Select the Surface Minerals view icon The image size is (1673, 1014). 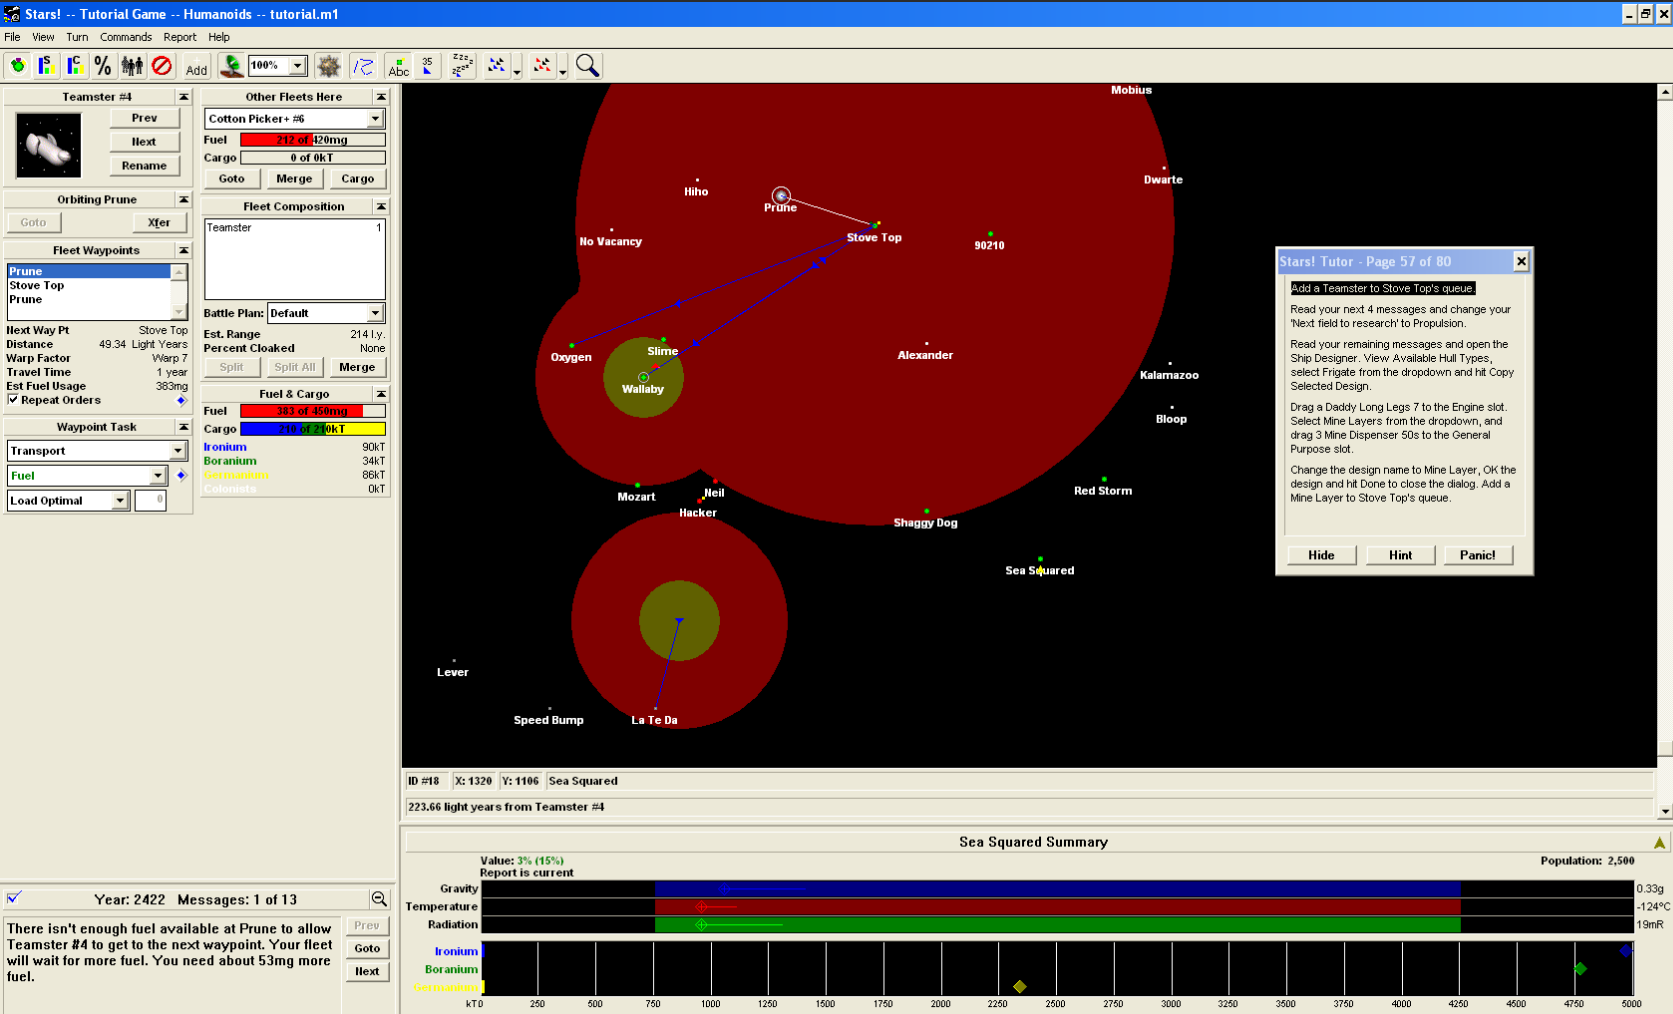coord(46,66)
